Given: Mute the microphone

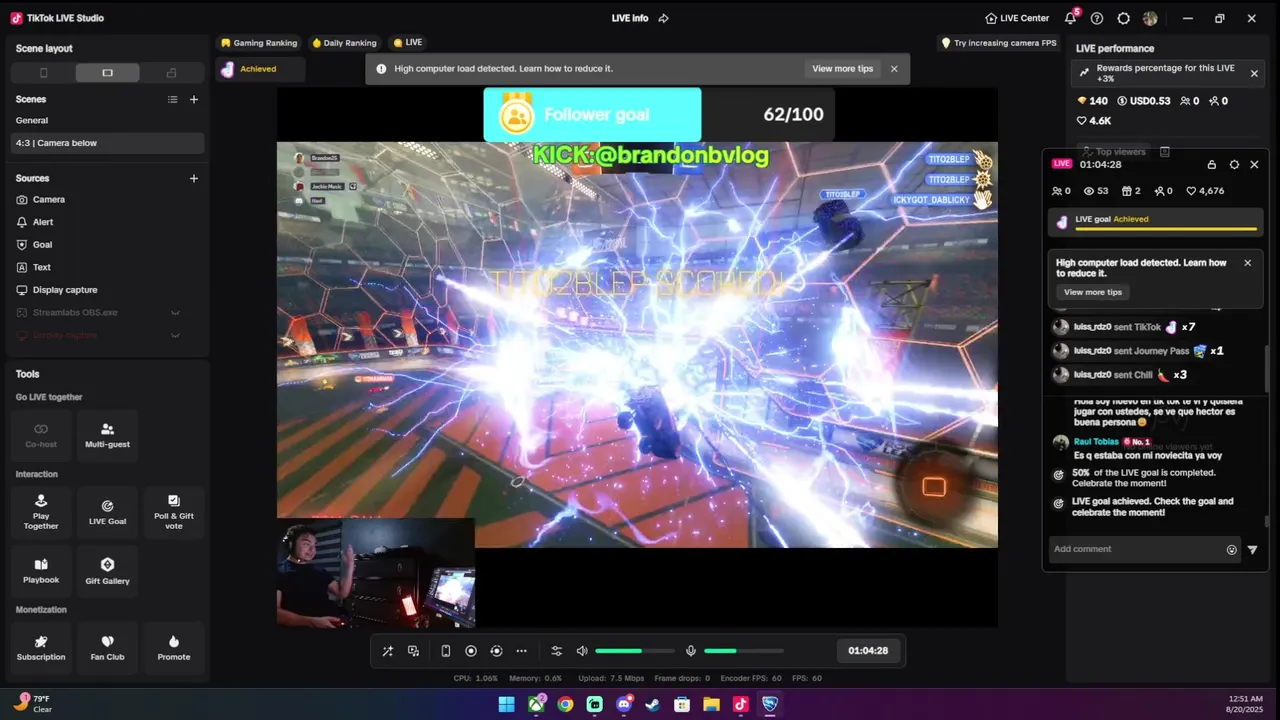Looking at the screenshot, I should click(x=690, y=651).
